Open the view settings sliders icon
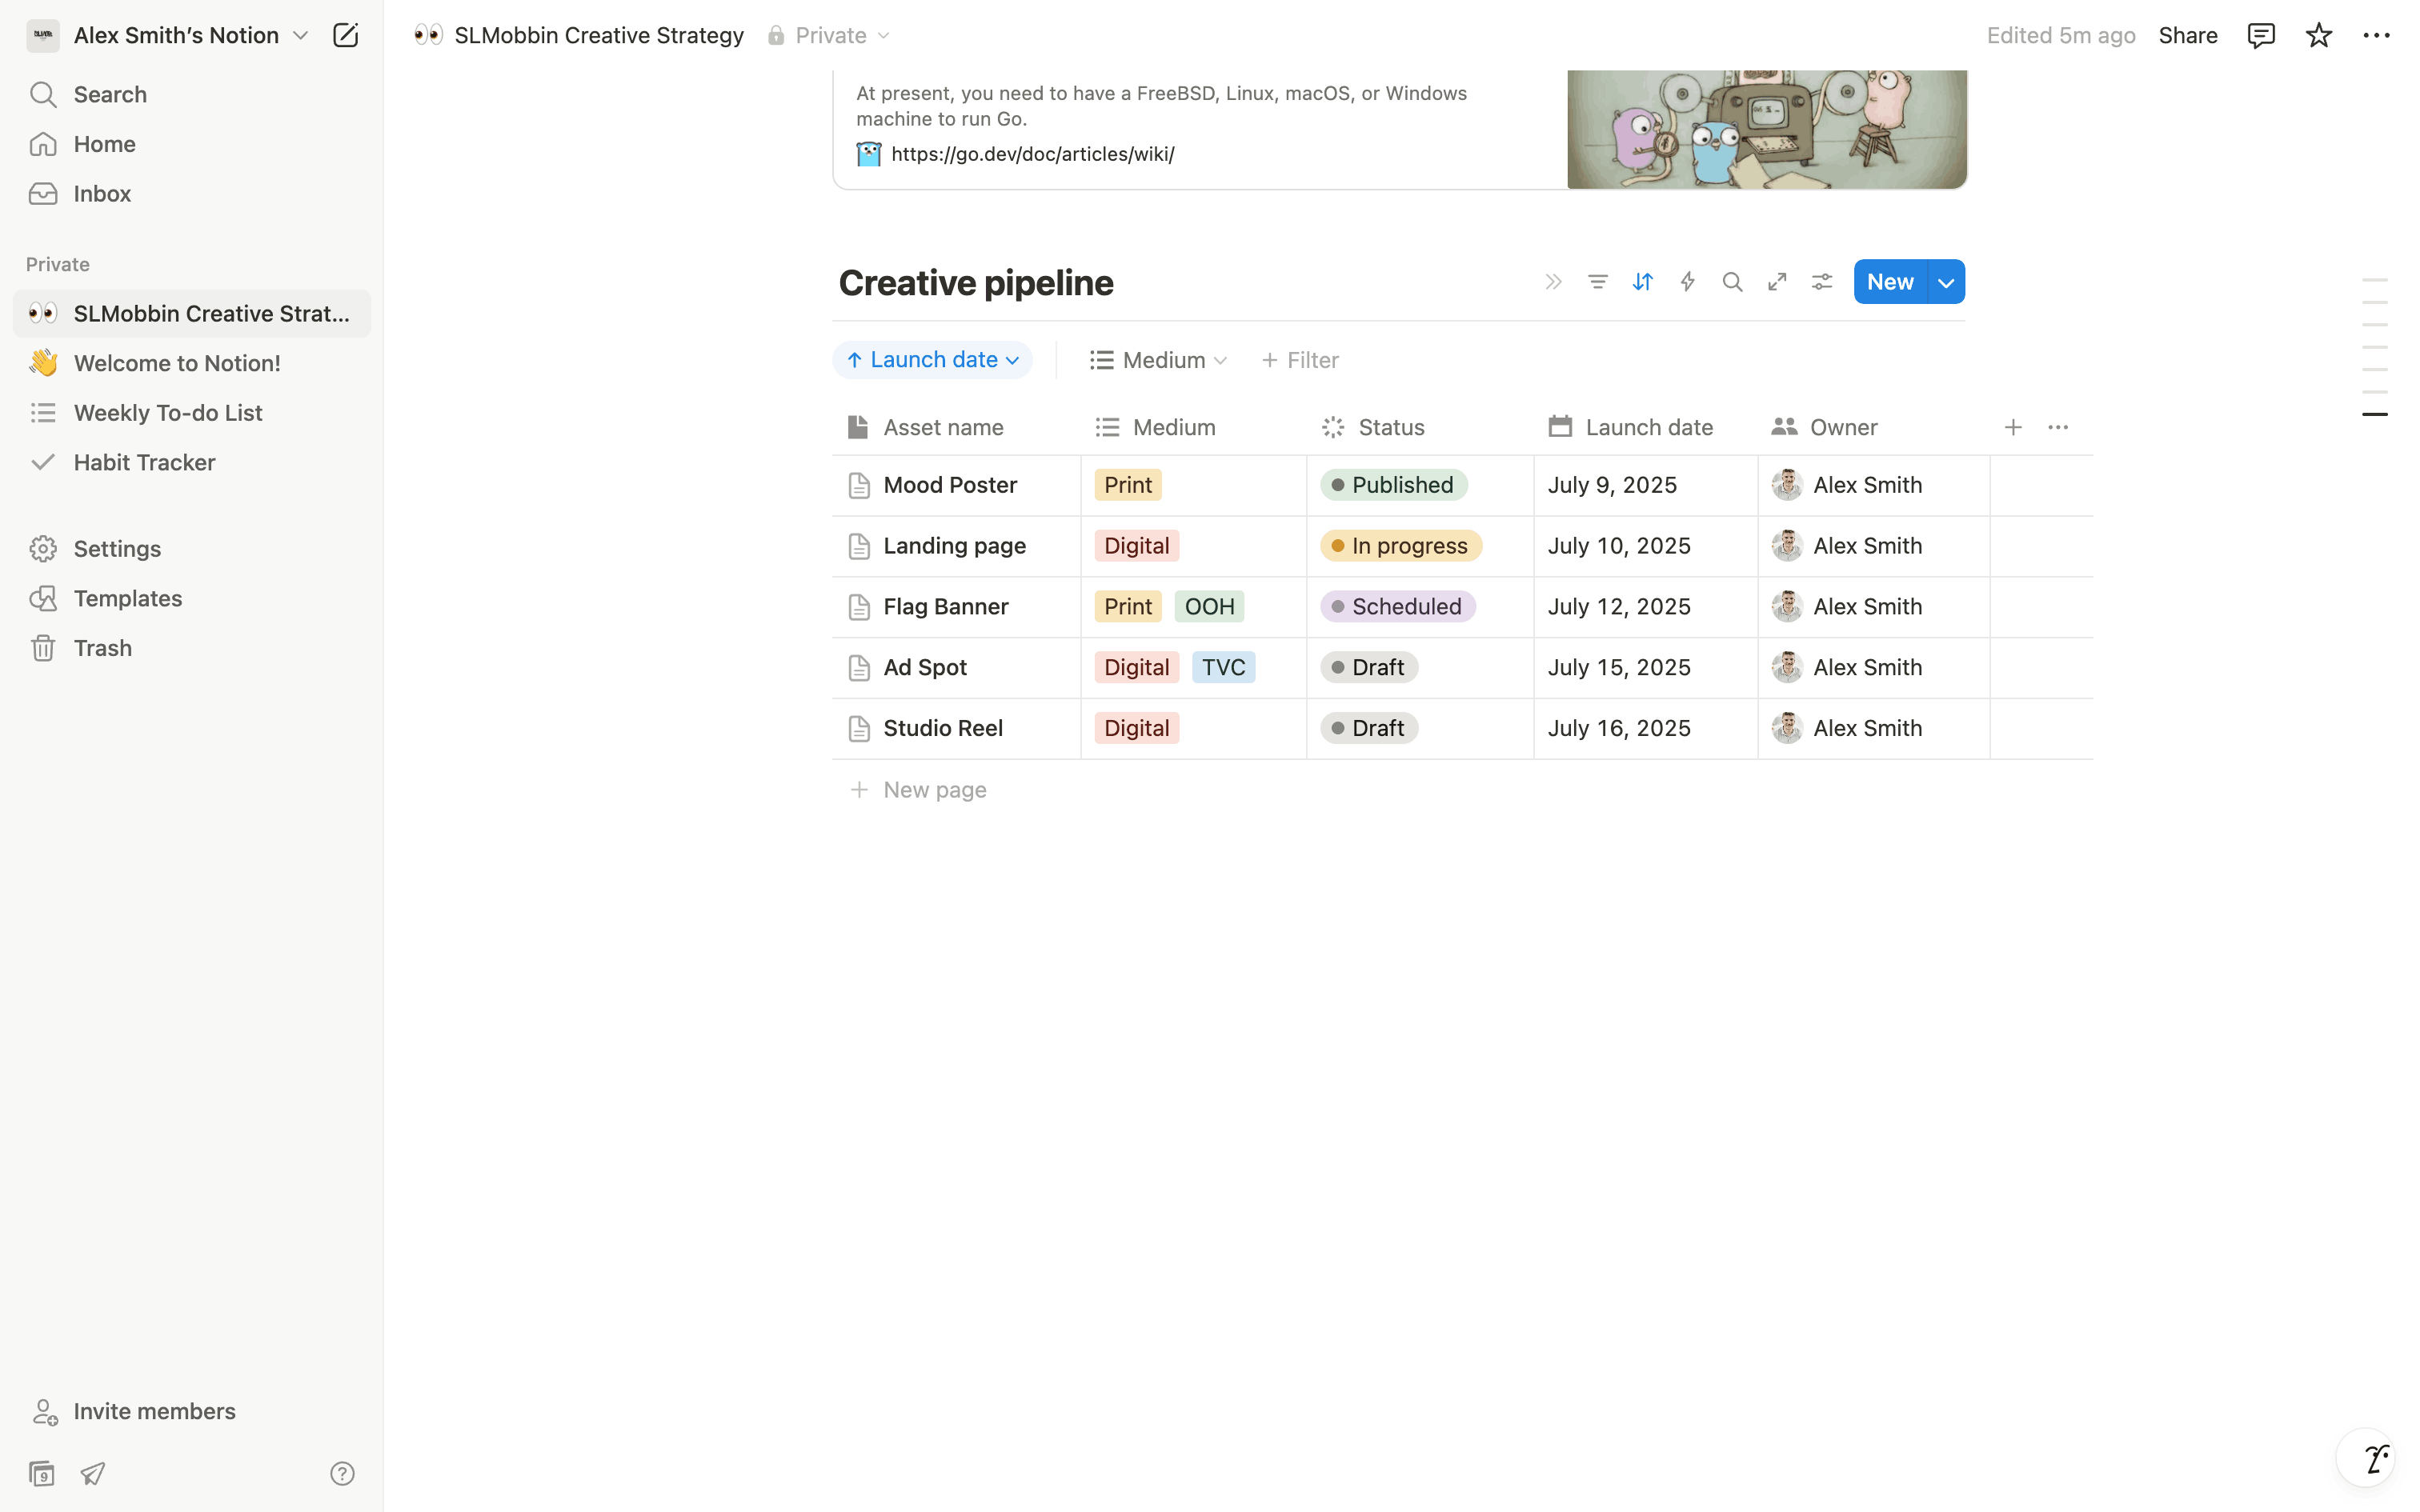 click(1822, 282)
